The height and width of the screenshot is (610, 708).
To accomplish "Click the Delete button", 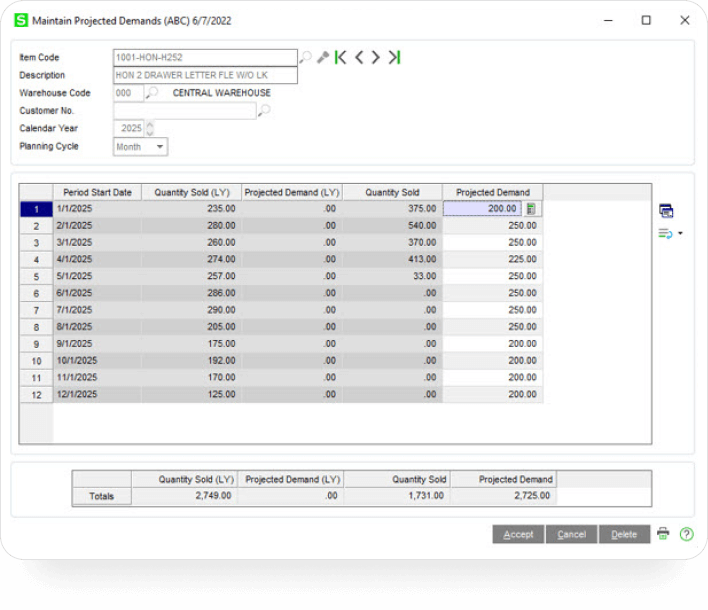I will coord(624,534).
